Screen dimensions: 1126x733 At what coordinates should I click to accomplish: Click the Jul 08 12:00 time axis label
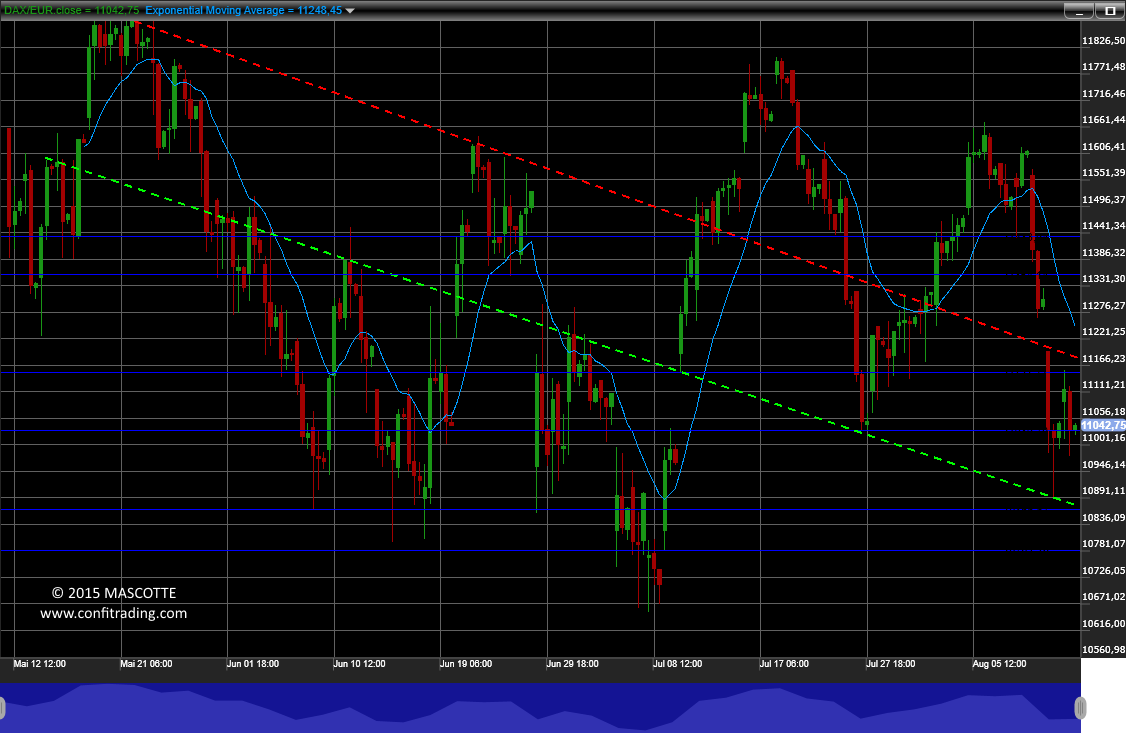[x=677, y=664]
